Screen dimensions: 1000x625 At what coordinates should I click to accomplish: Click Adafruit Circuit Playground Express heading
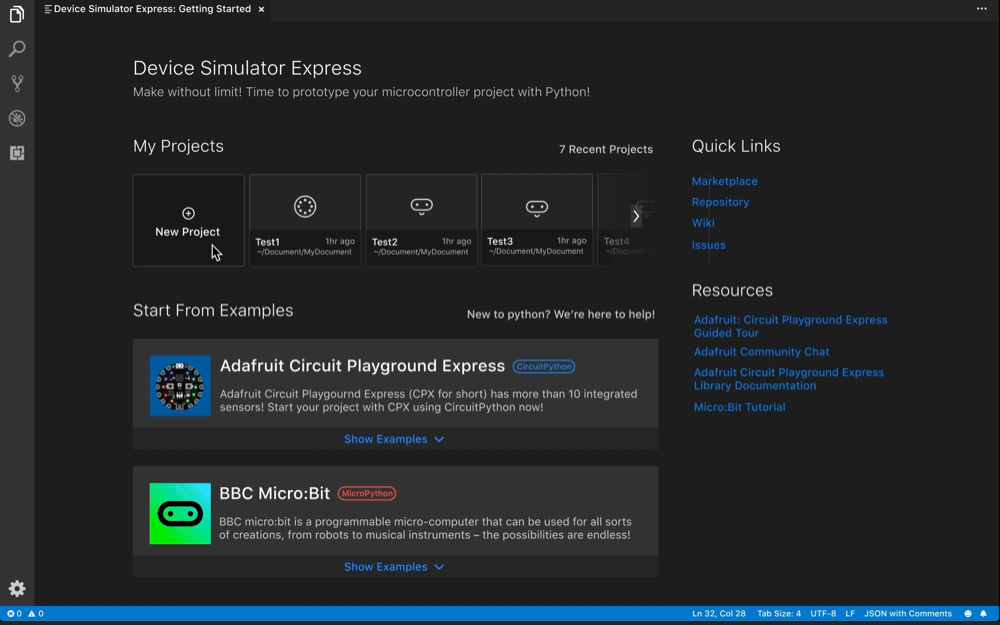point(362,366)
